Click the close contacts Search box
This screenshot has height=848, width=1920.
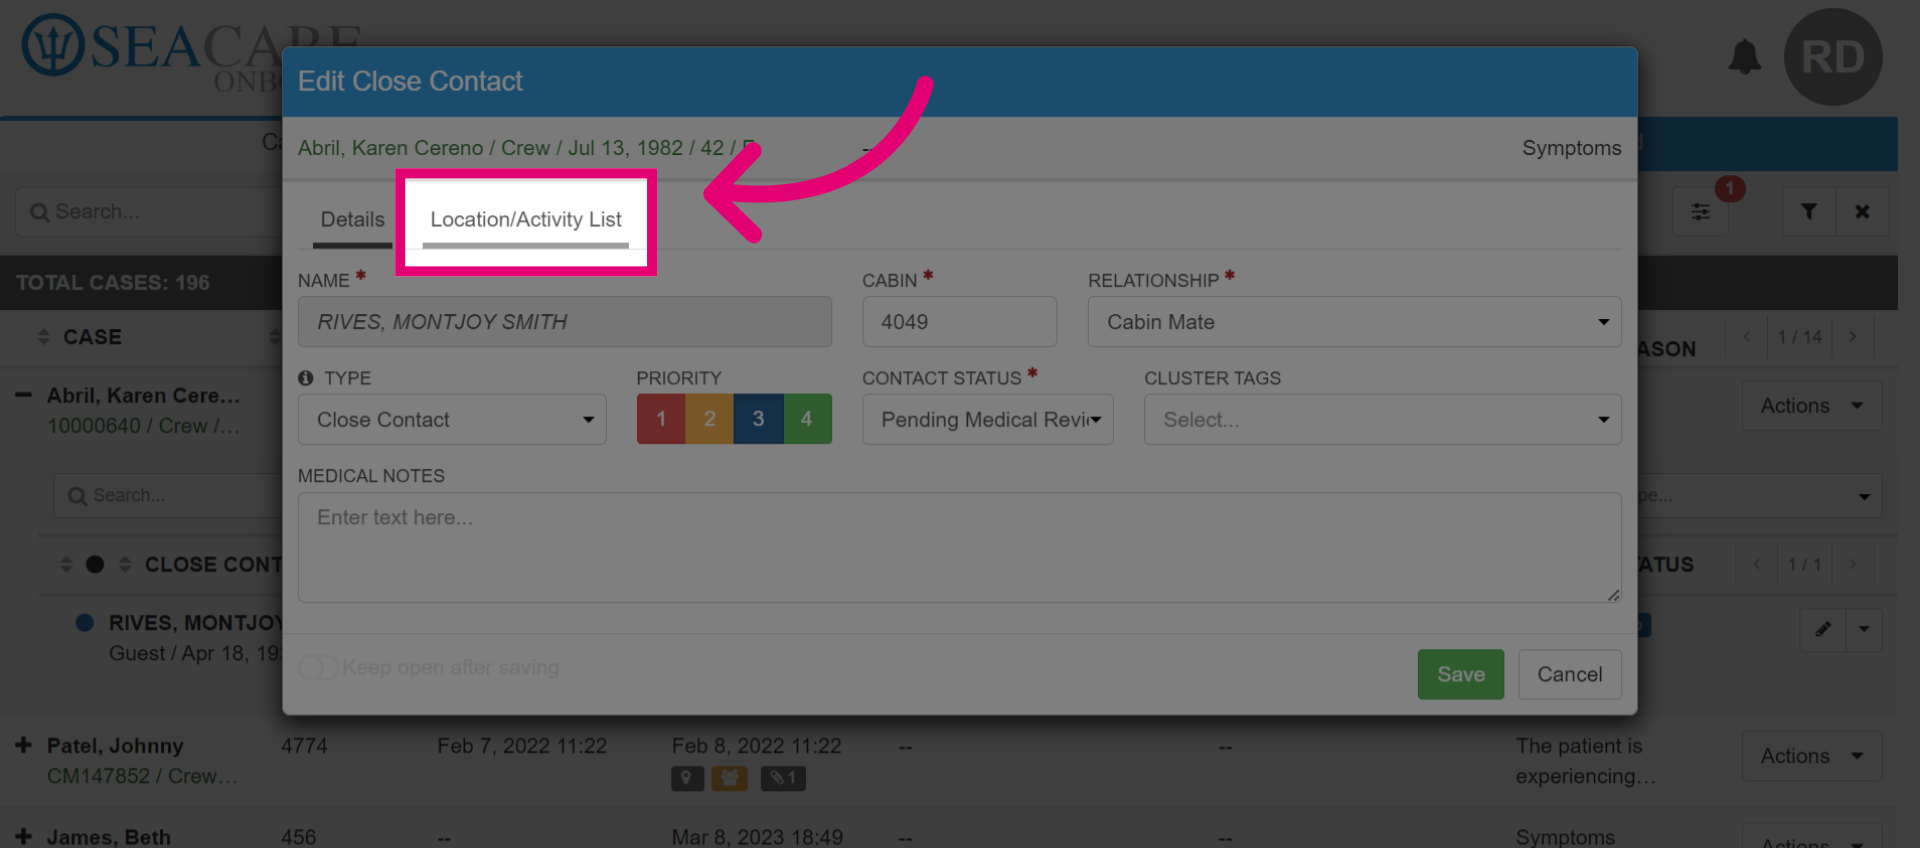[x=168, y=496]
